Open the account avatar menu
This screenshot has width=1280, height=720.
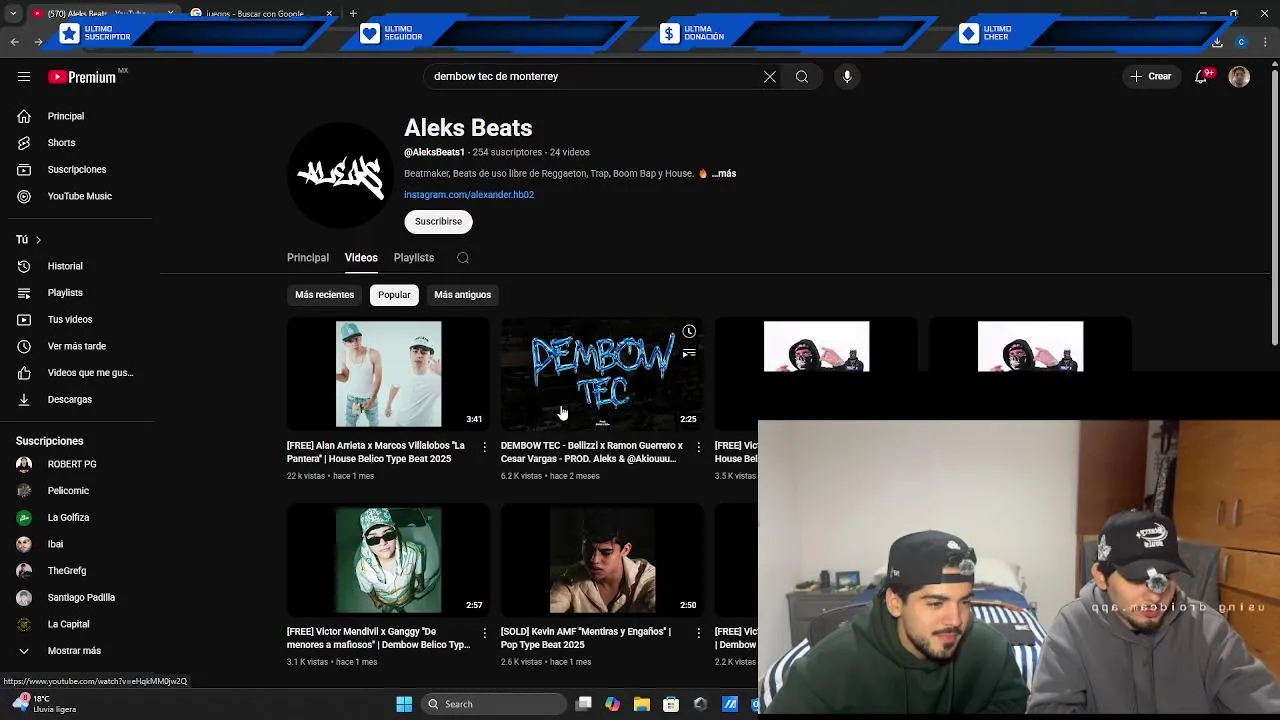(1239, 76)
